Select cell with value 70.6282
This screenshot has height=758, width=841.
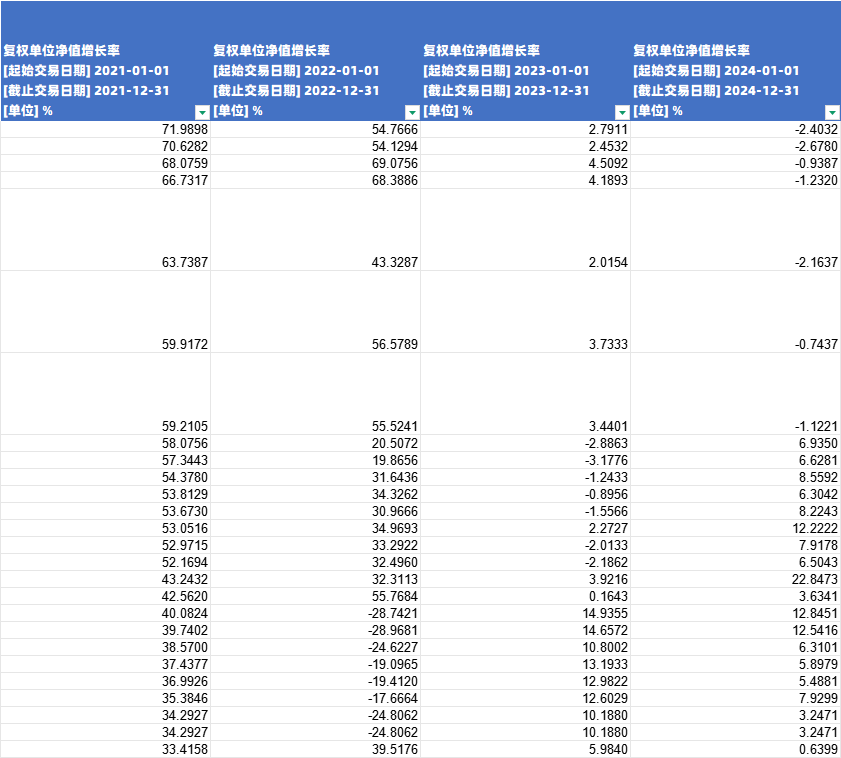point(106,146)
